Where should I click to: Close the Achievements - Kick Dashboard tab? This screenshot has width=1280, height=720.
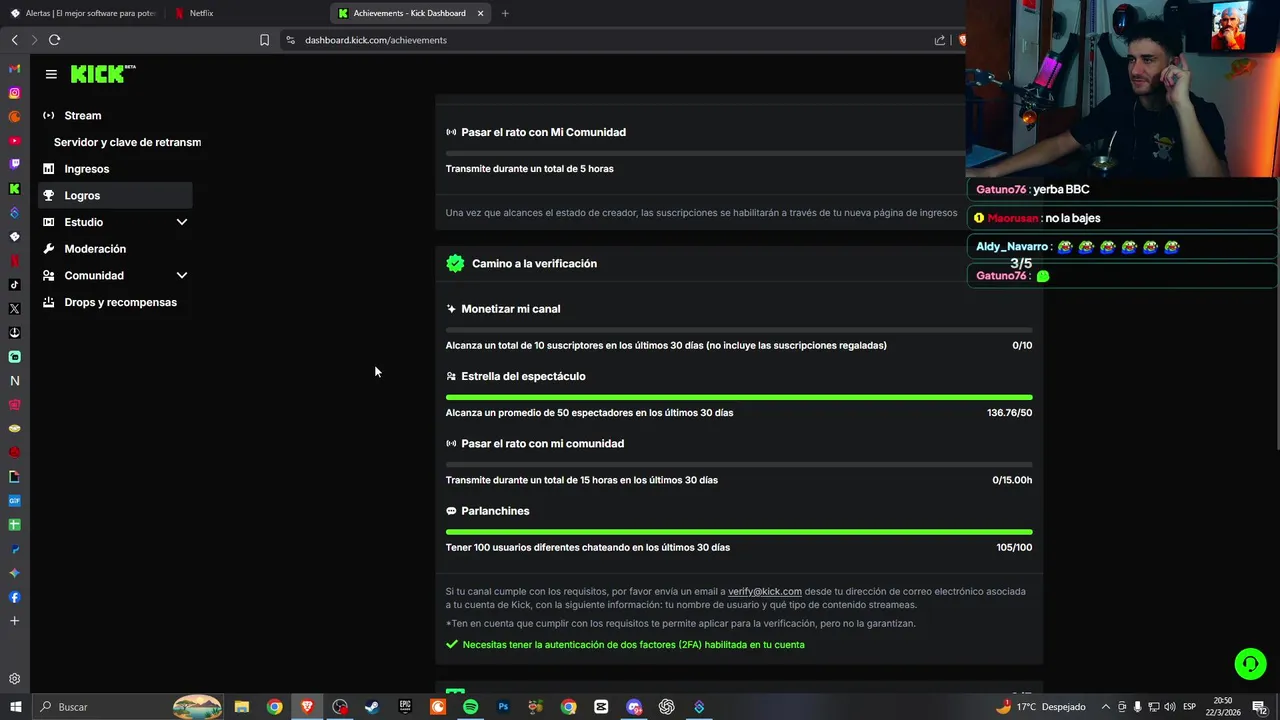[x=480, y=13]
